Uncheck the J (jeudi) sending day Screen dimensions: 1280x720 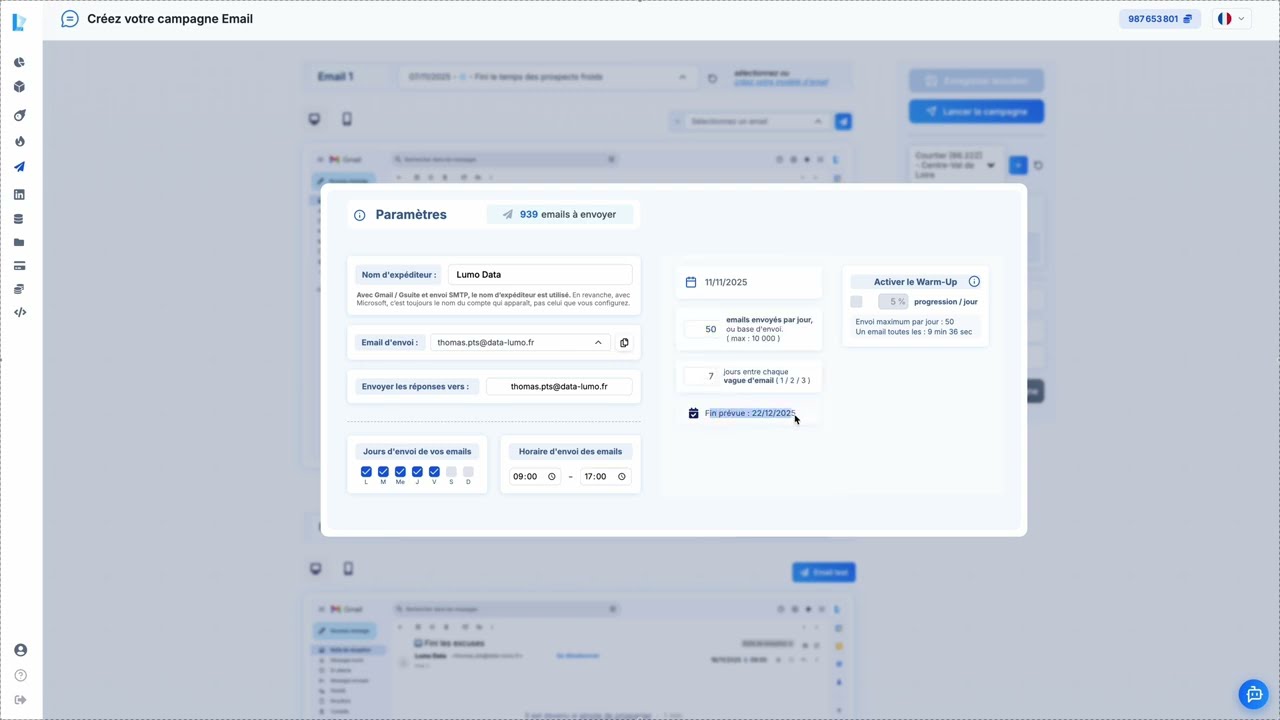(417, 471)
